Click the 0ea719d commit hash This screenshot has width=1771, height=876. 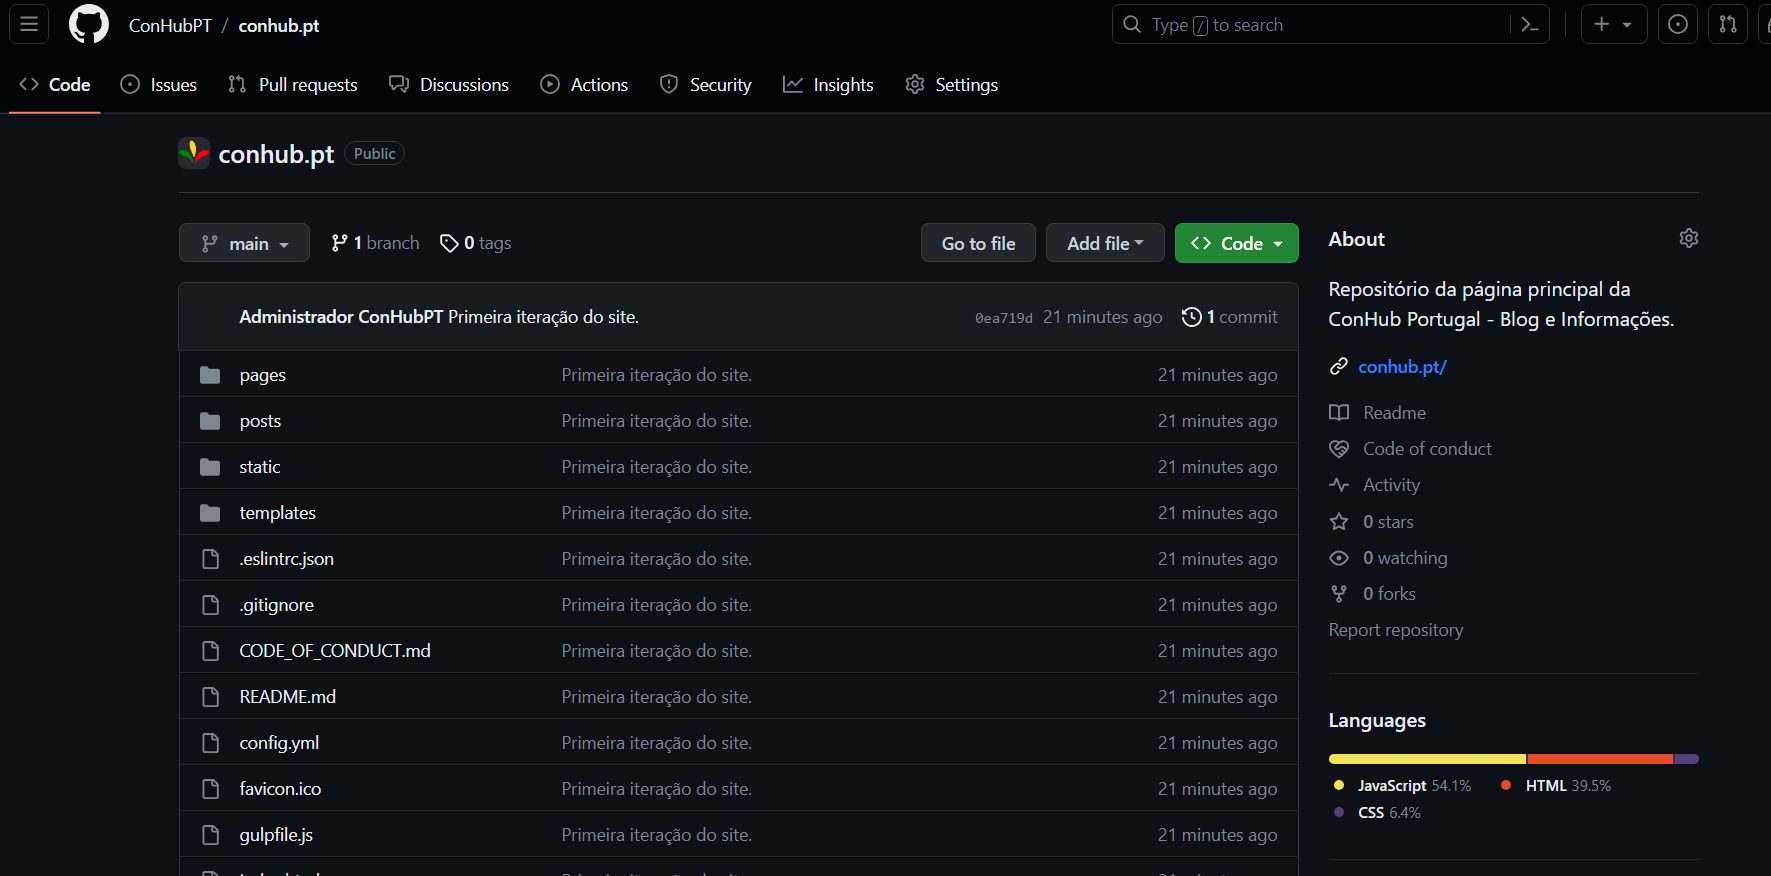pyautogui.click(x=1003, y=318)
